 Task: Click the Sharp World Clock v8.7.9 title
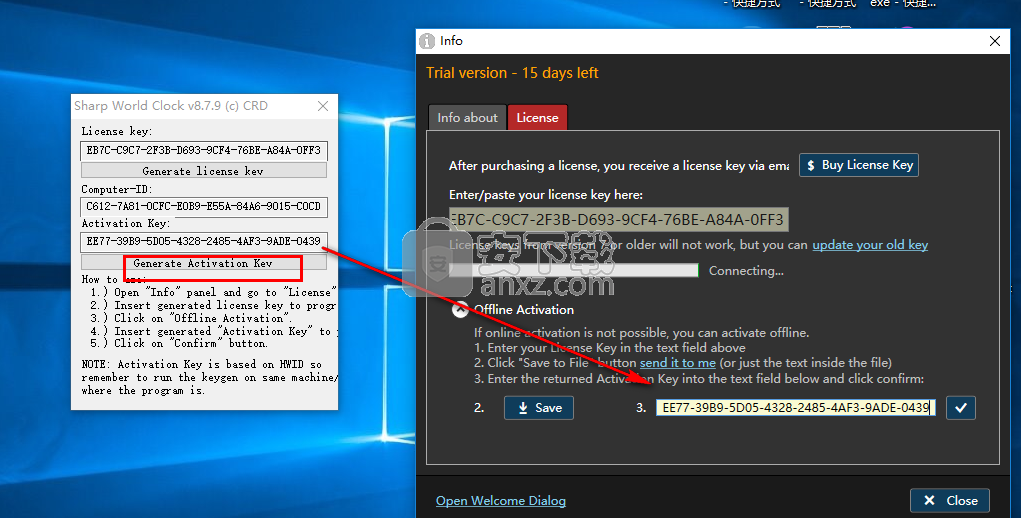pyautogui.click(x=171, y=106)
